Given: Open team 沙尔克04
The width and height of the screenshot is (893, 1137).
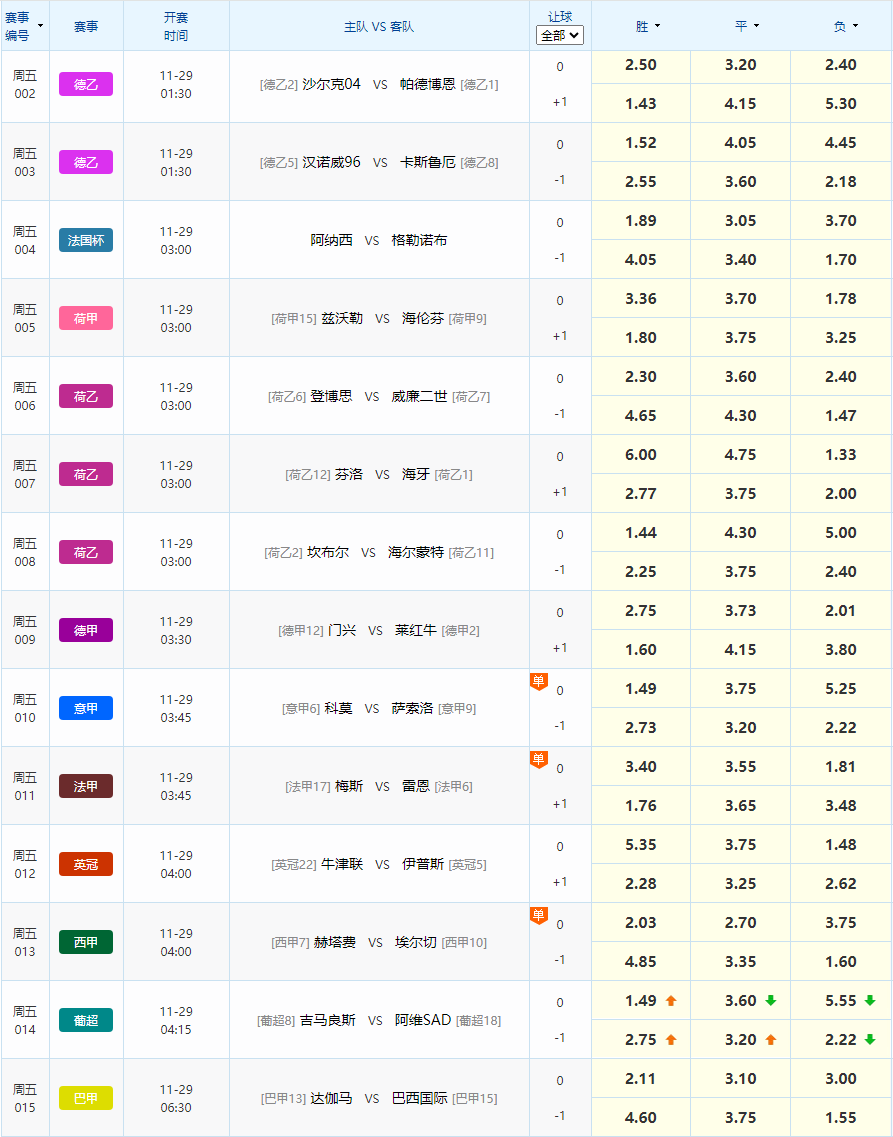Looking at the screenshot, I should (x=331, y=84).
